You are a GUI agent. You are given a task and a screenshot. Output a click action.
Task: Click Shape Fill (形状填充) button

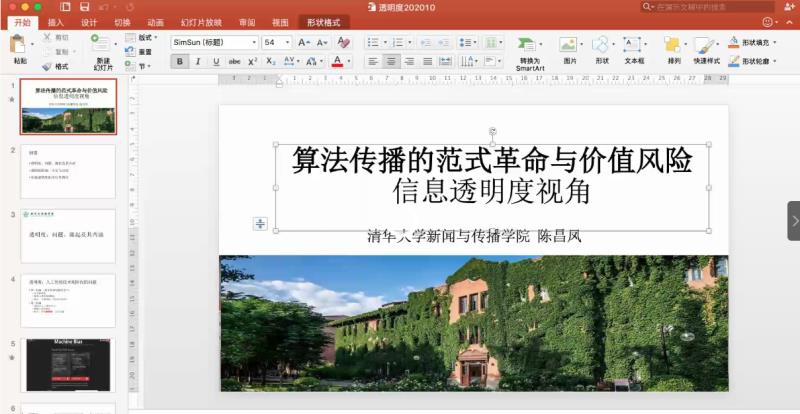(x=752, y=42)
